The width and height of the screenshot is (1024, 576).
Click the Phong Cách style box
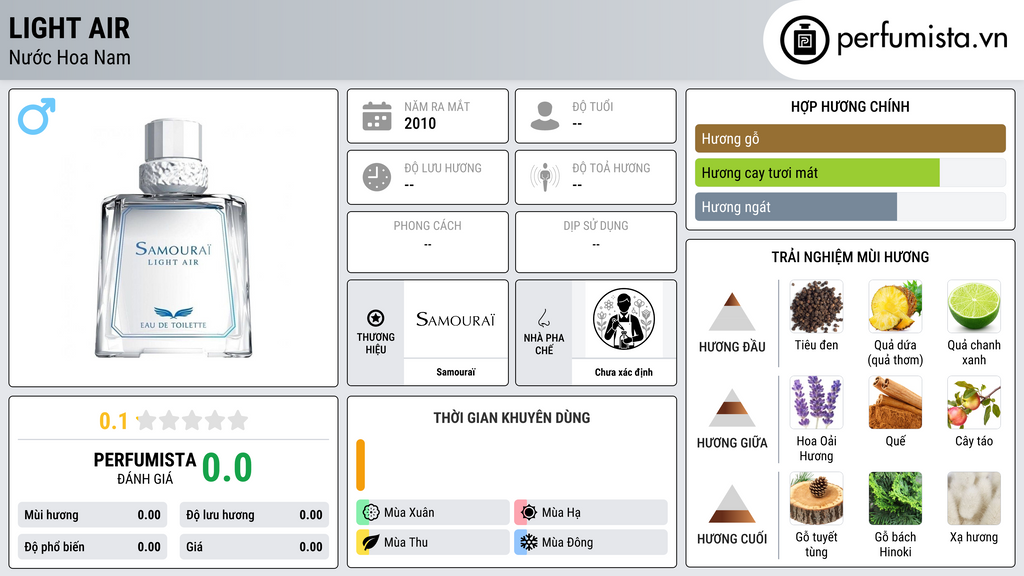tap(428, 242)
